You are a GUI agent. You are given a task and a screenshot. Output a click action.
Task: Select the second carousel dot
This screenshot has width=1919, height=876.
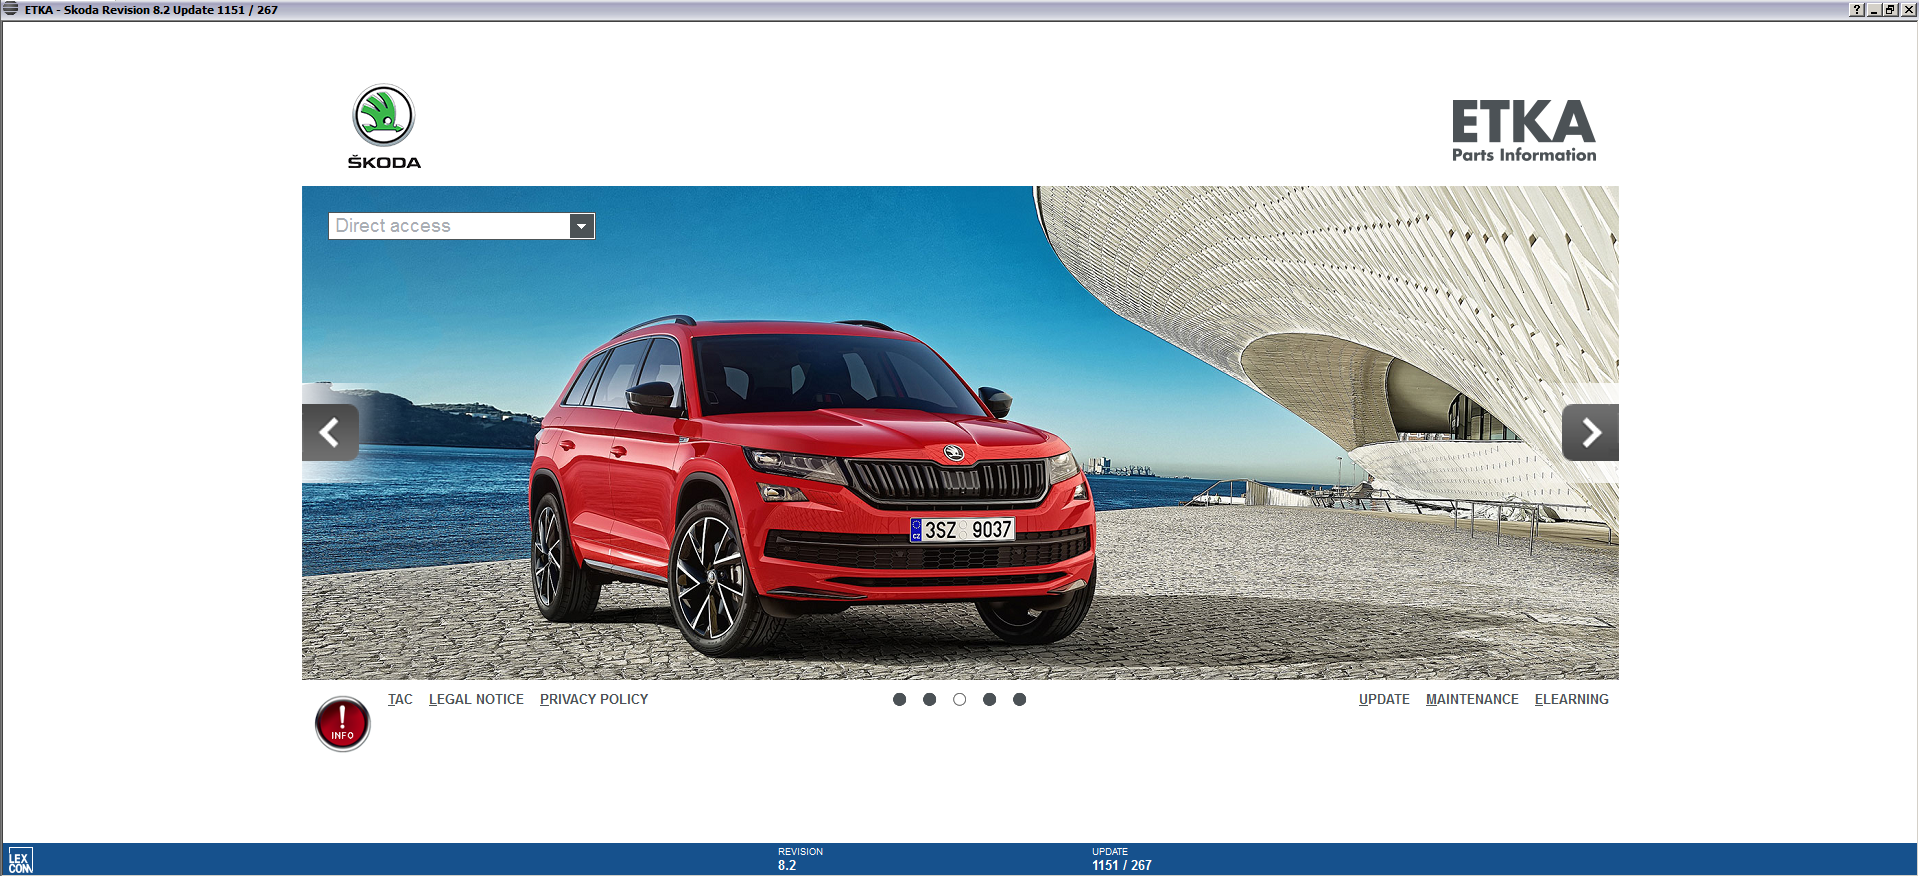(930, 700)
